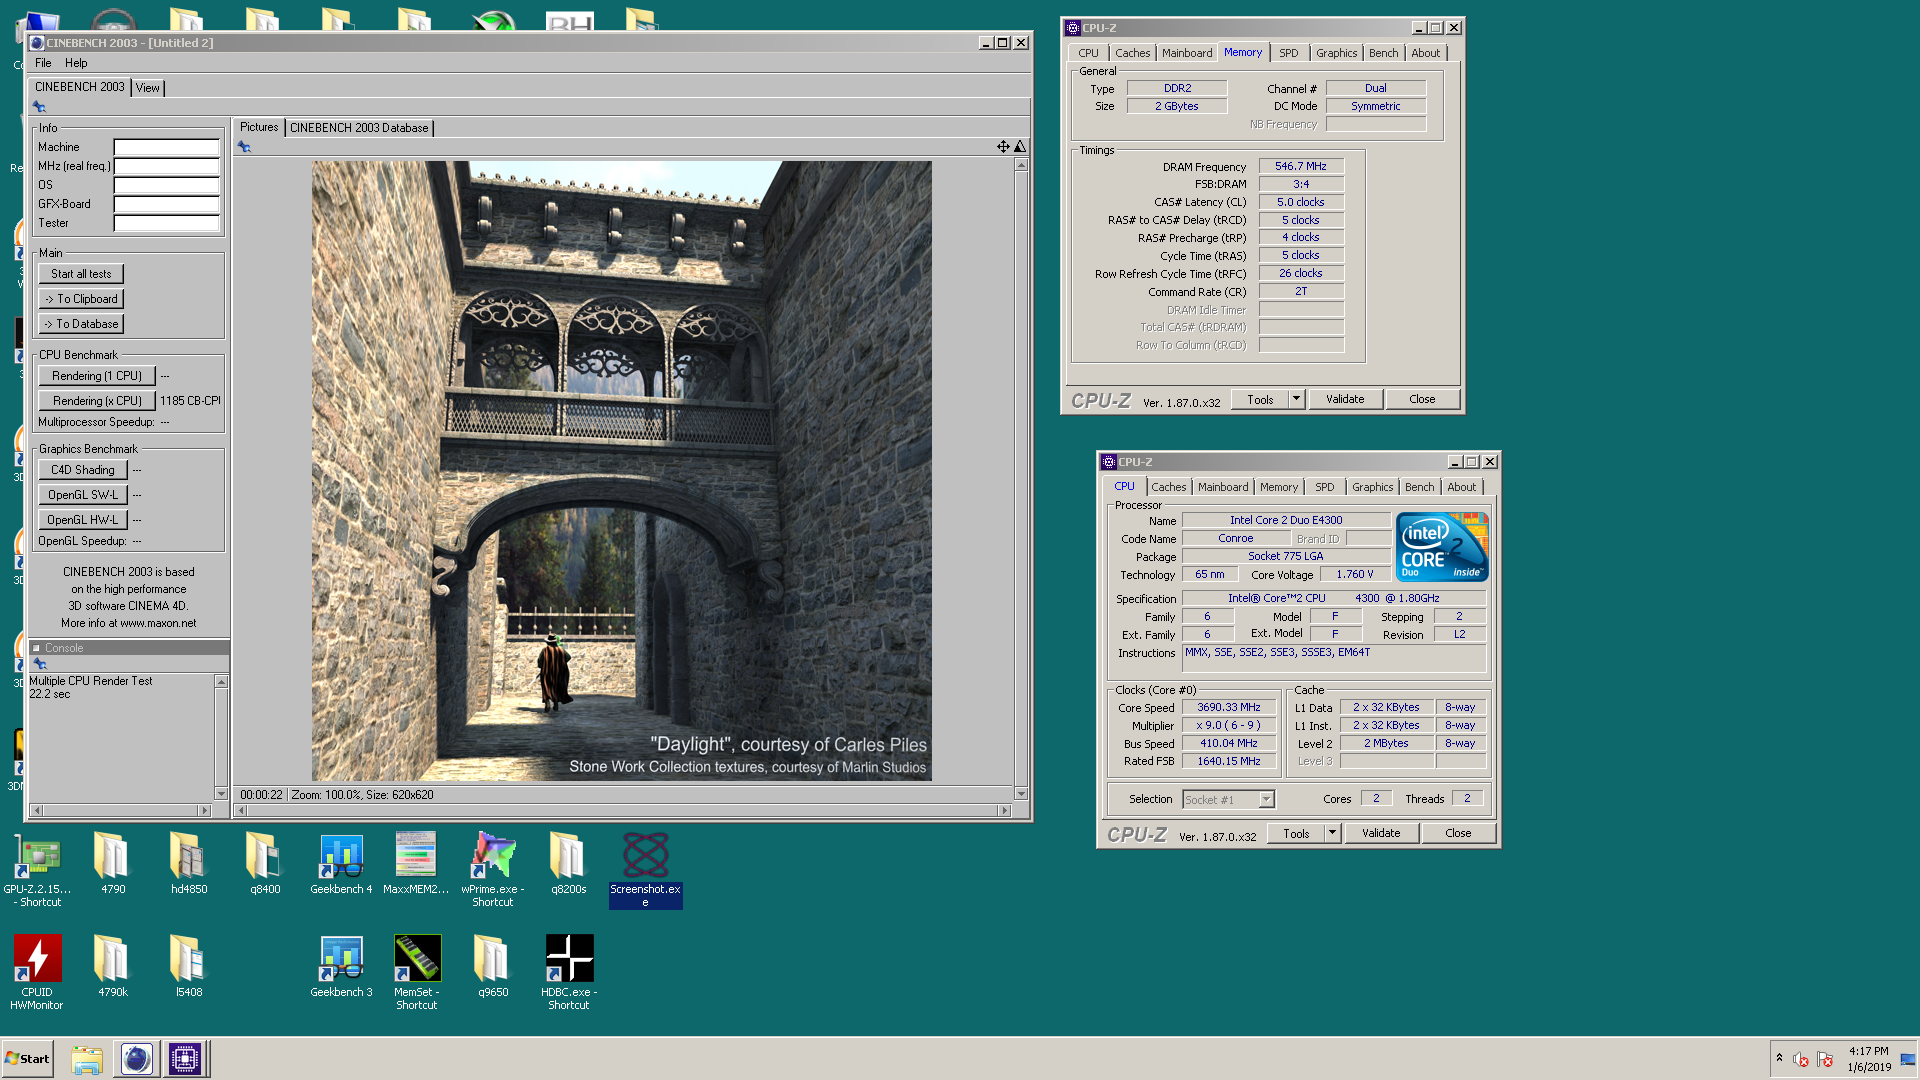Click console scrollbar up arrow
1920x1080 pixels.
click(x=221, y=682)
